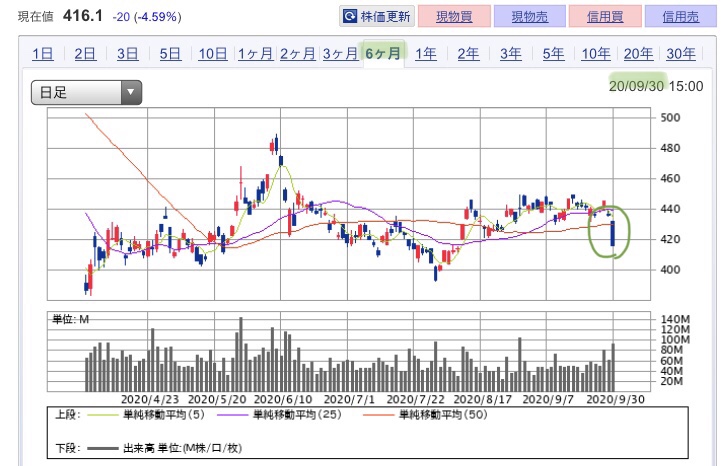The image size is (727, 466).
Task: Click the 信用買 button
Action: point(605,17)
